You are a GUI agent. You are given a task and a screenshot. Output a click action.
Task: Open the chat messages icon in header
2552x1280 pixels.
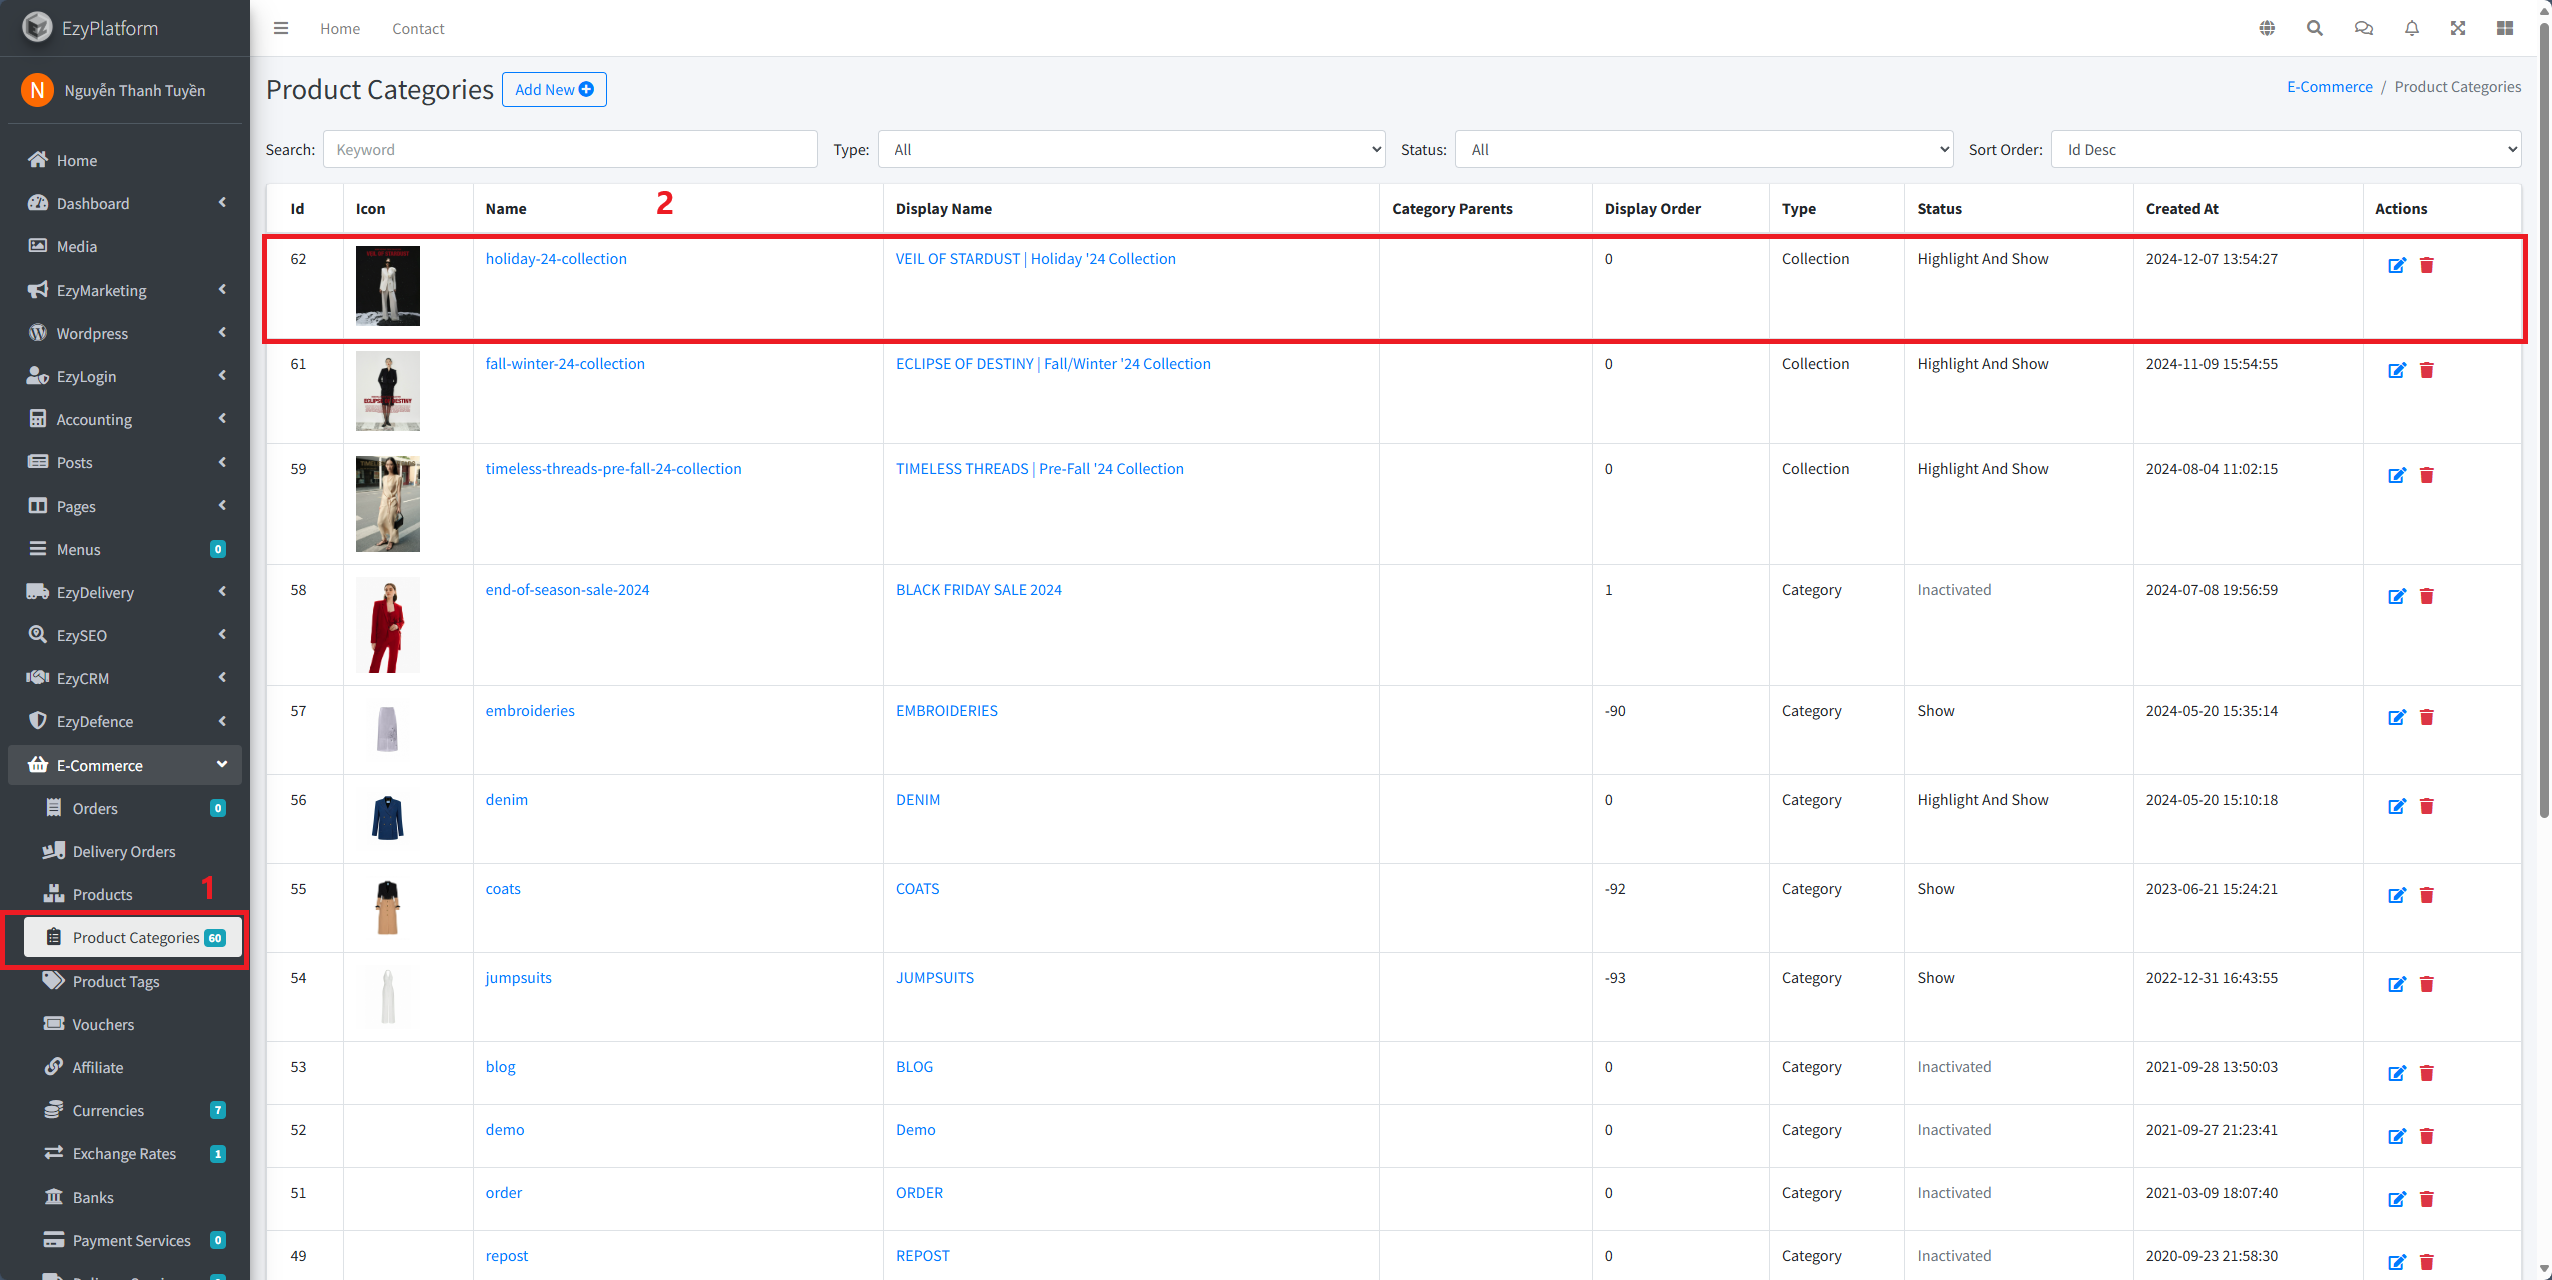(x=2363, y=28)
